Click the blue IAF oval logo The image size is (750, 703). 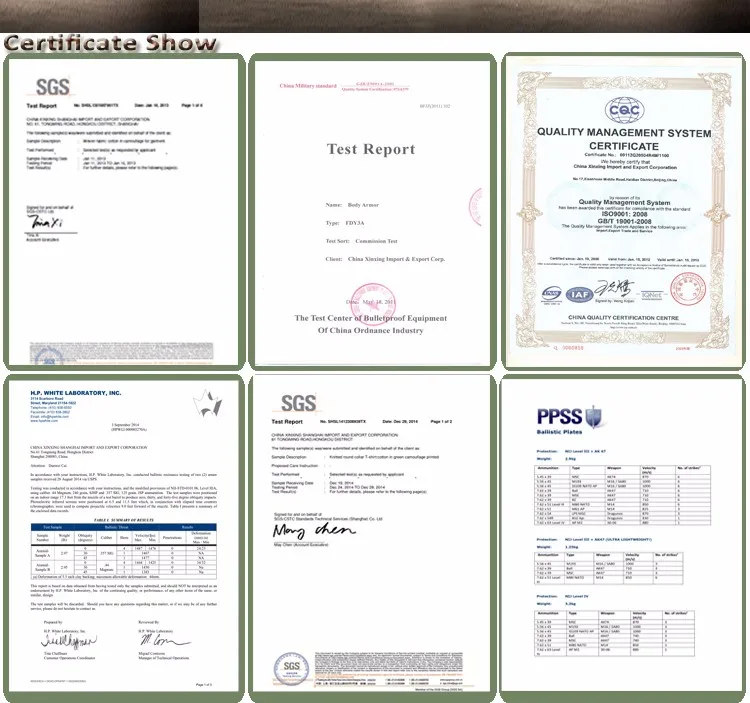(x=580, y=295)
